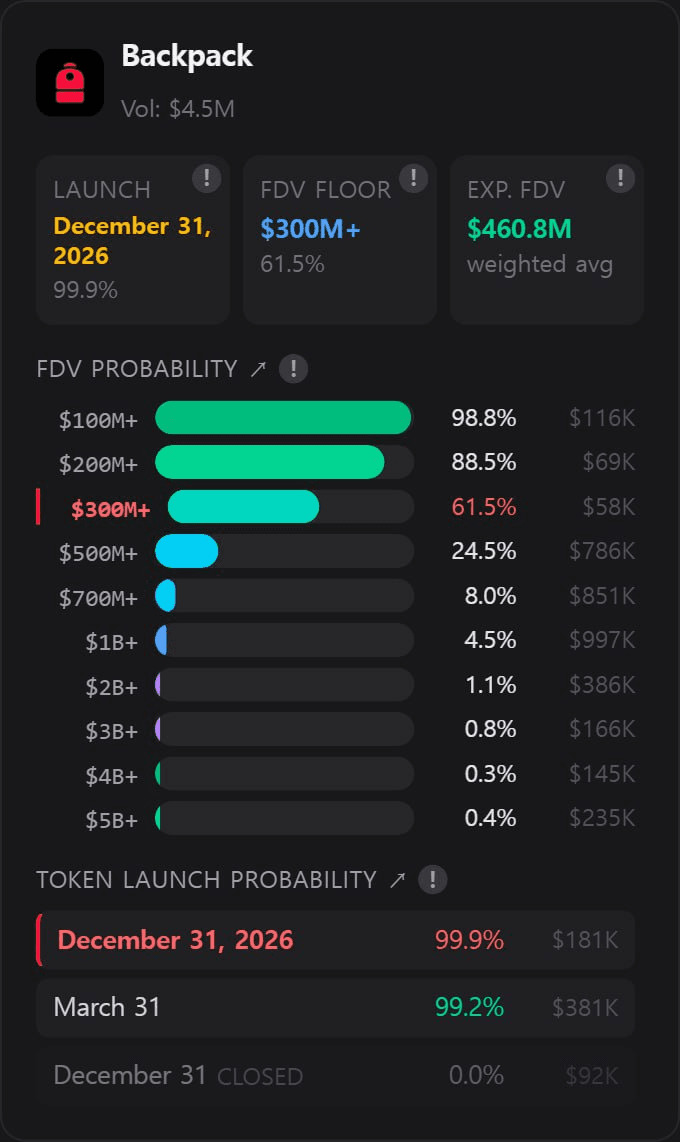
Task: Click the info icon on the EXP. FDV card
Action: tap(620, 179)
